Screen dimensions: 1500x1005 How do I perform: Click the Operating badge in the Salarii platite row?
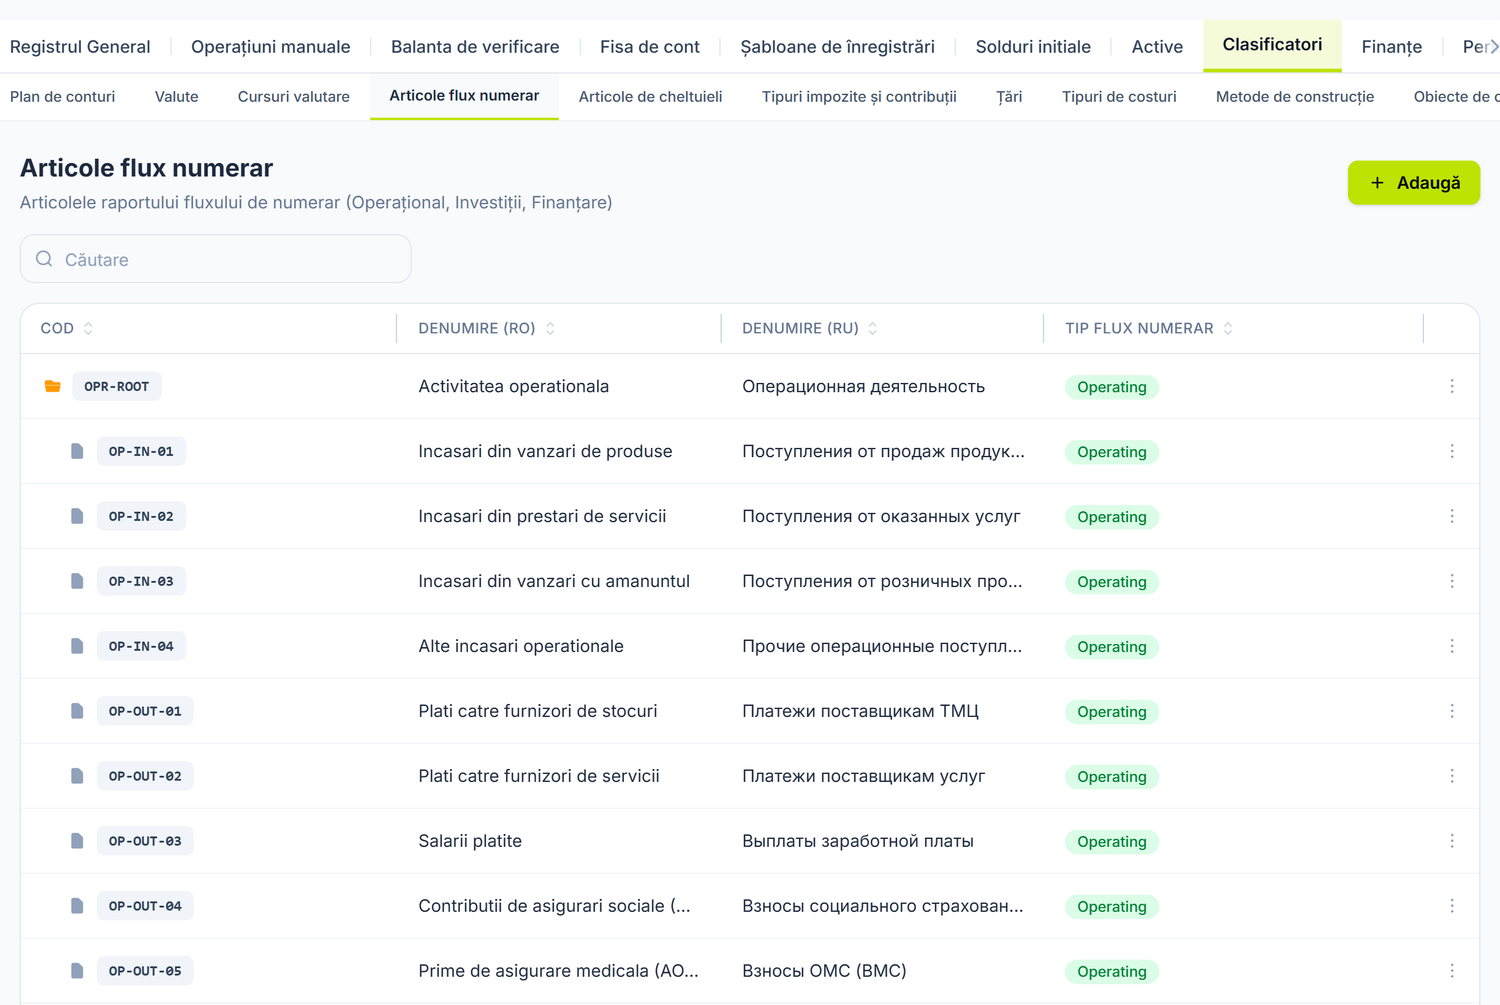point(1111,842)
